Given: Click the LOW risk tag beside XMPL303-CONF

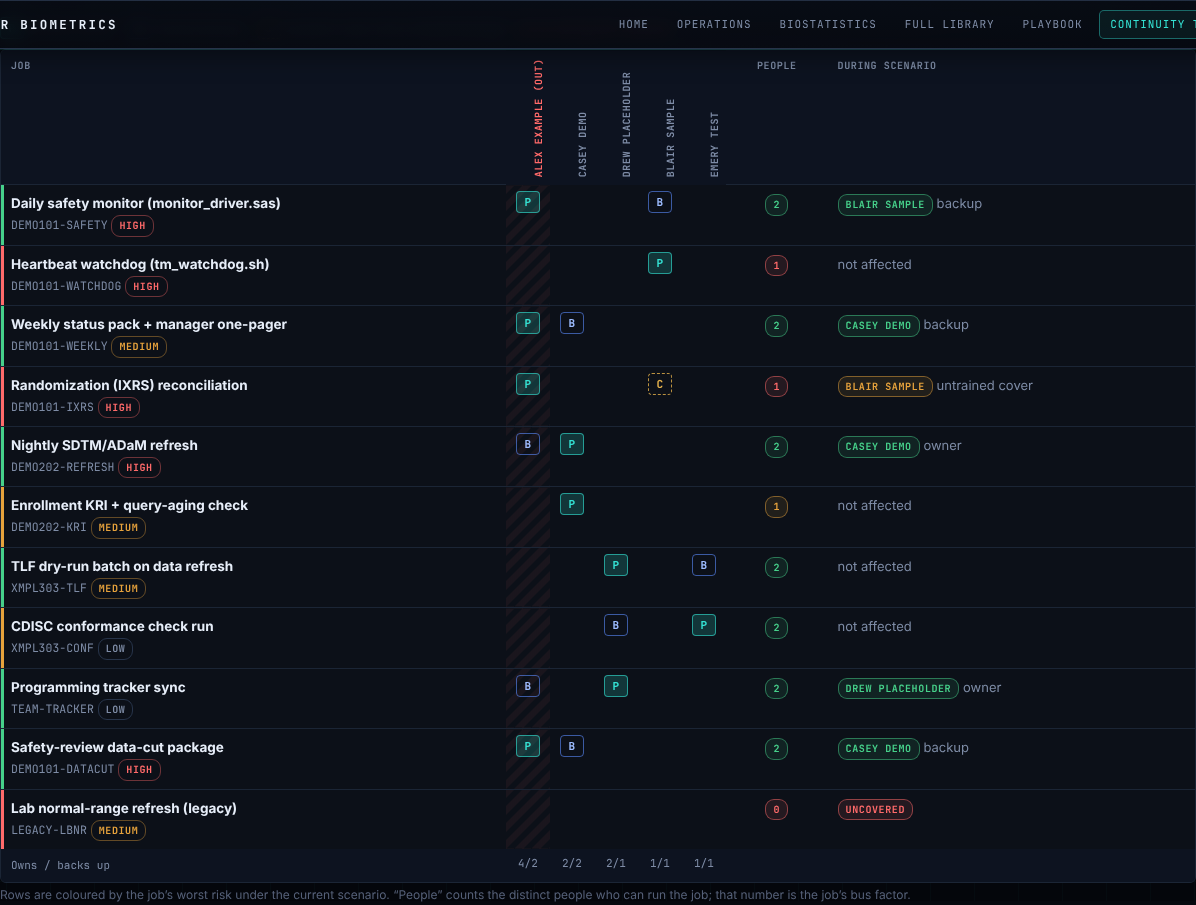Looking at the screenshot, I should pos(115,649).
